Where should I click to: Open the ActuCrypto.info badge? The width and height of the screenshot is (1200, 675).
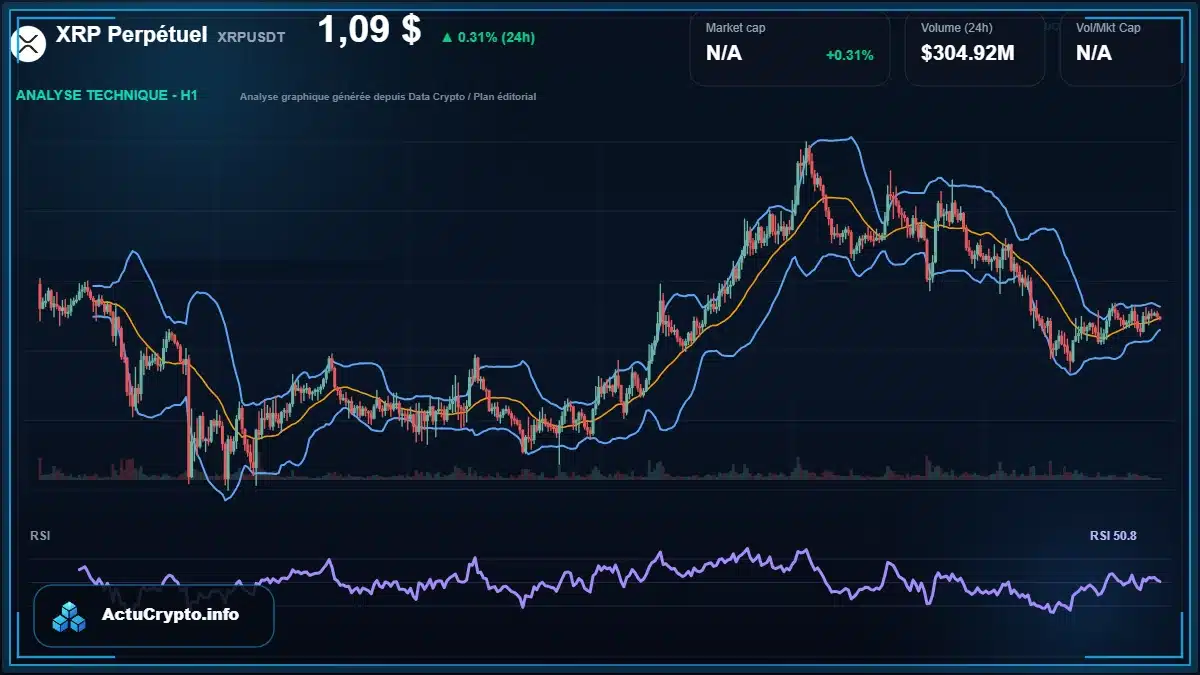coord(153,616)
